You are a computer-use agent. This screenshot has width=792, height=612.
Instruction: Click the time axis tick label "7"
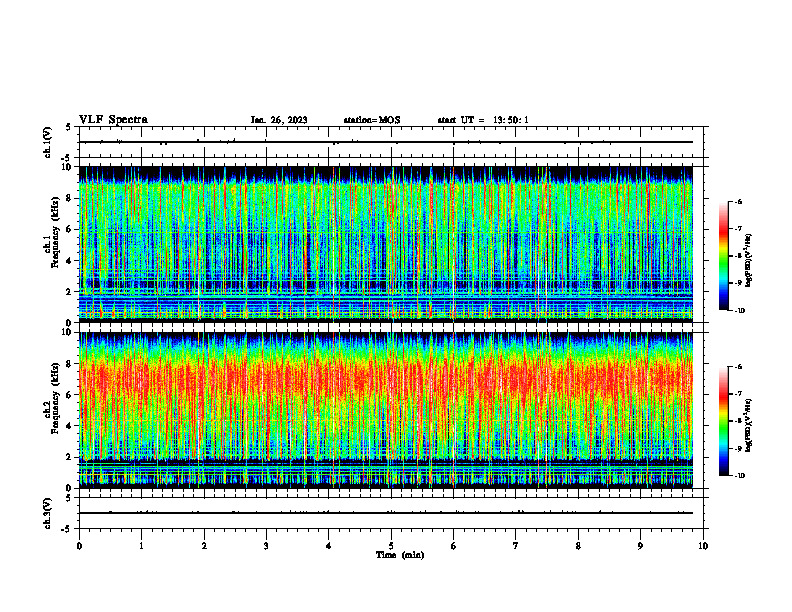516,546
